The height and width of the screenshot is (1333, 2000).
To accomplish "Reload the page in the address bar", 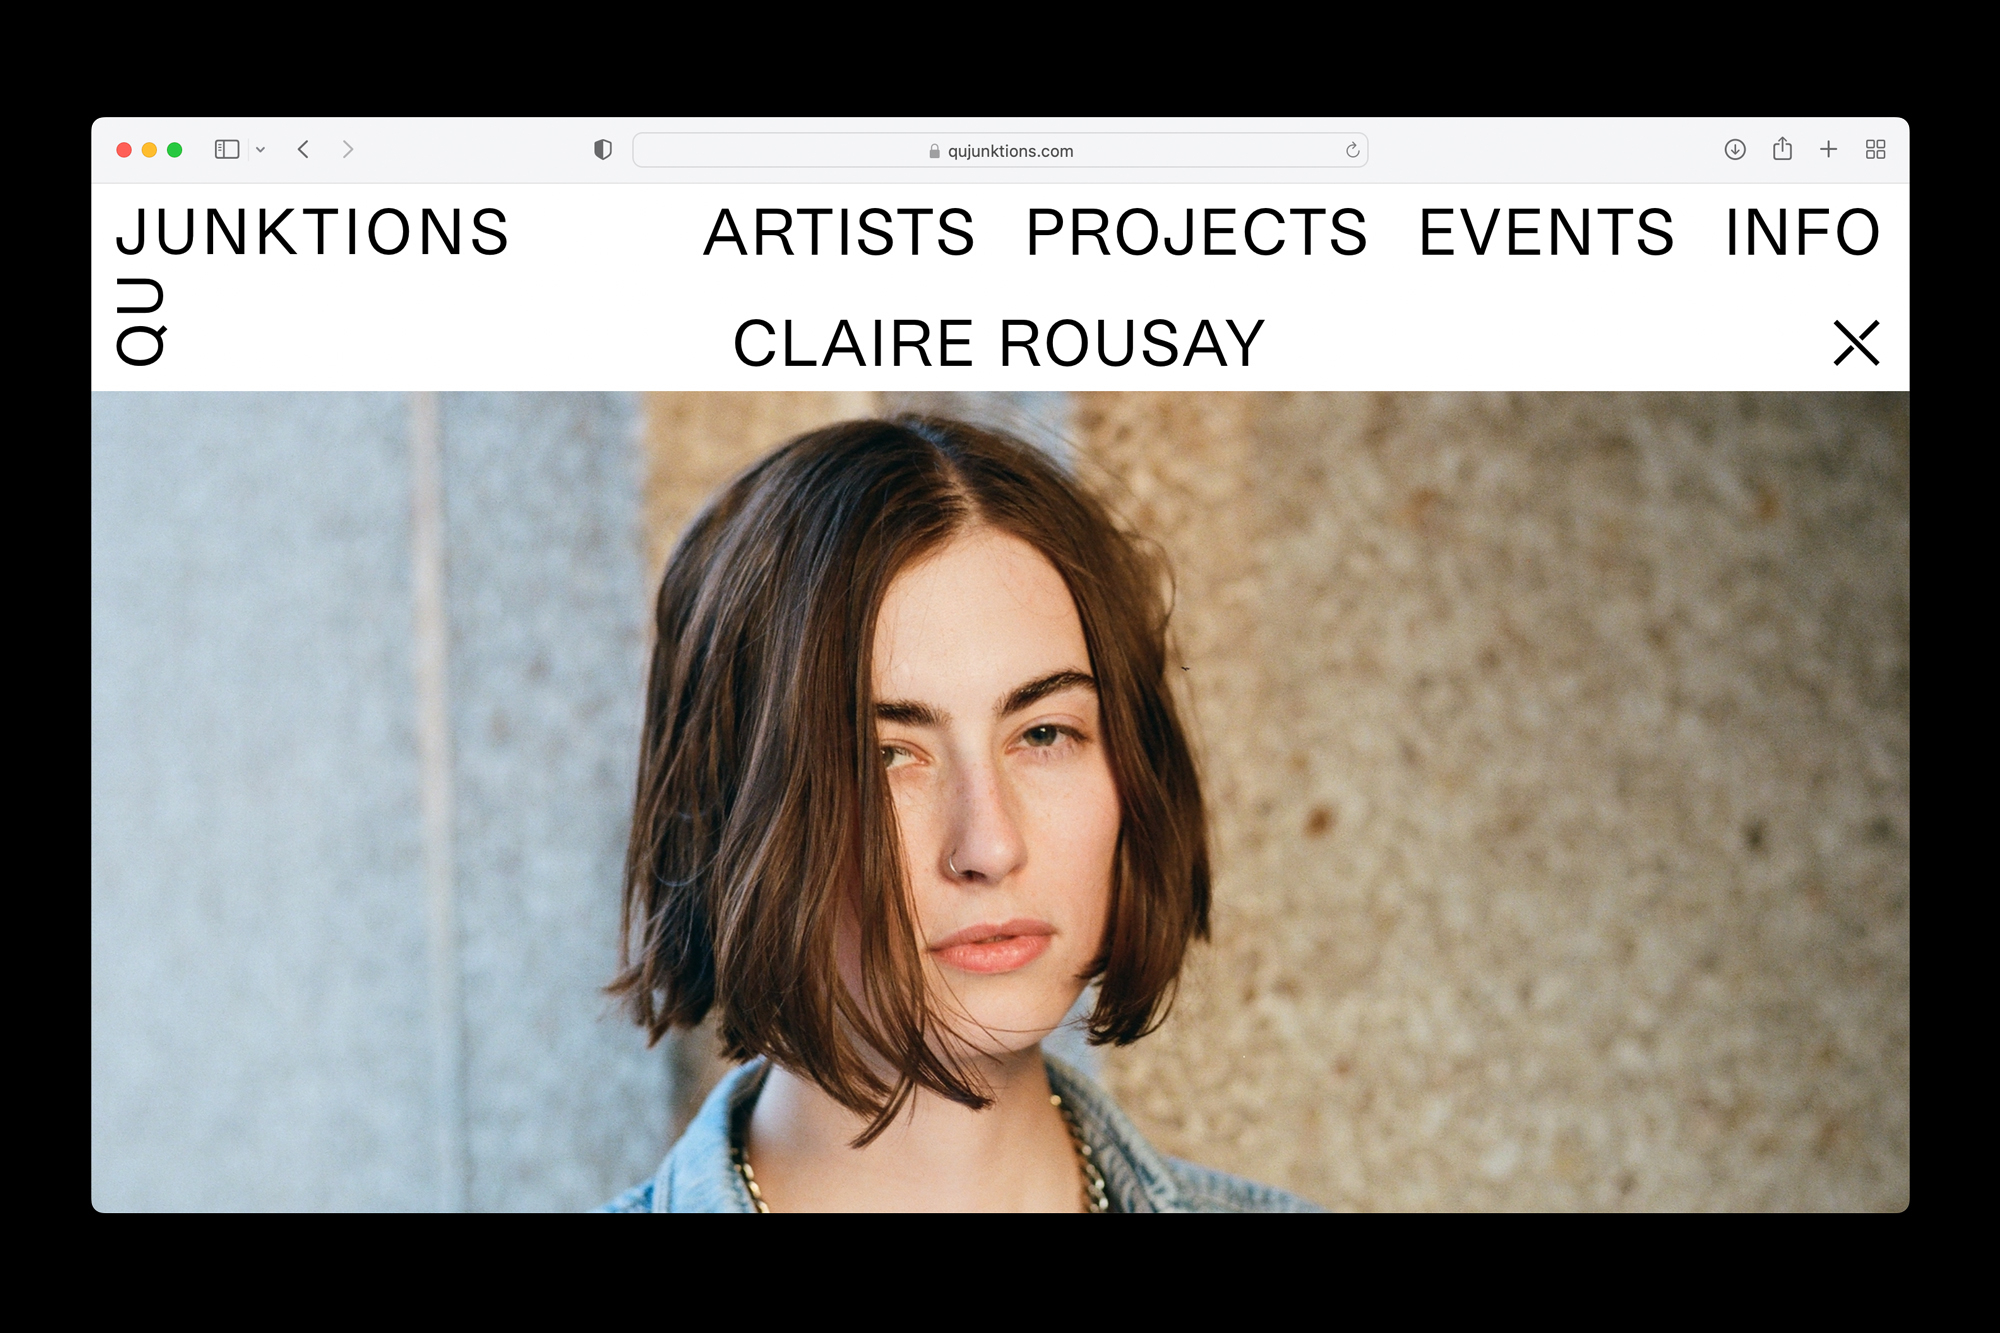I will click(x=1352, y=150).
